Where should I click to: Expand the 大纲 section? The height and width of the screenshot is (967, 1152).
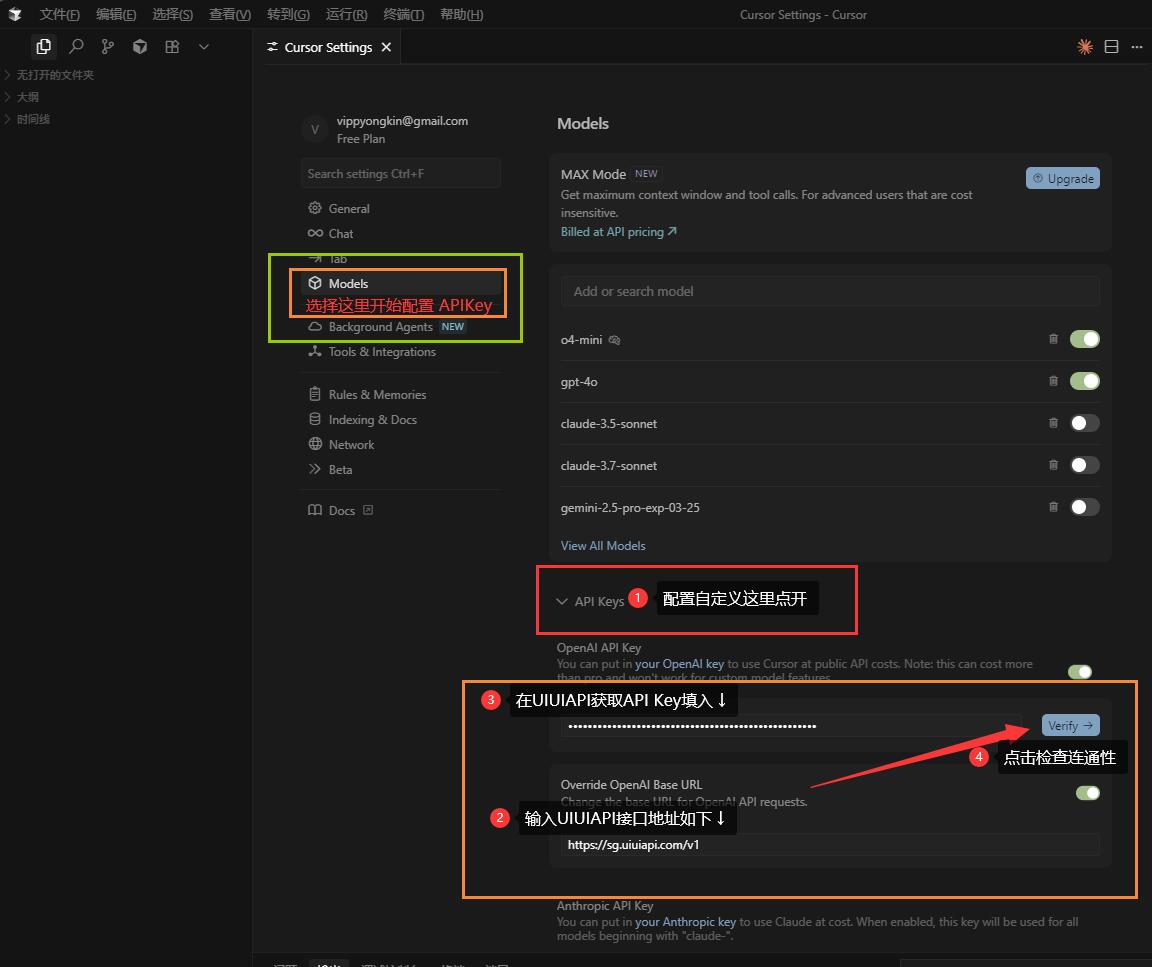pyautogui.click(x=28, y=97)
